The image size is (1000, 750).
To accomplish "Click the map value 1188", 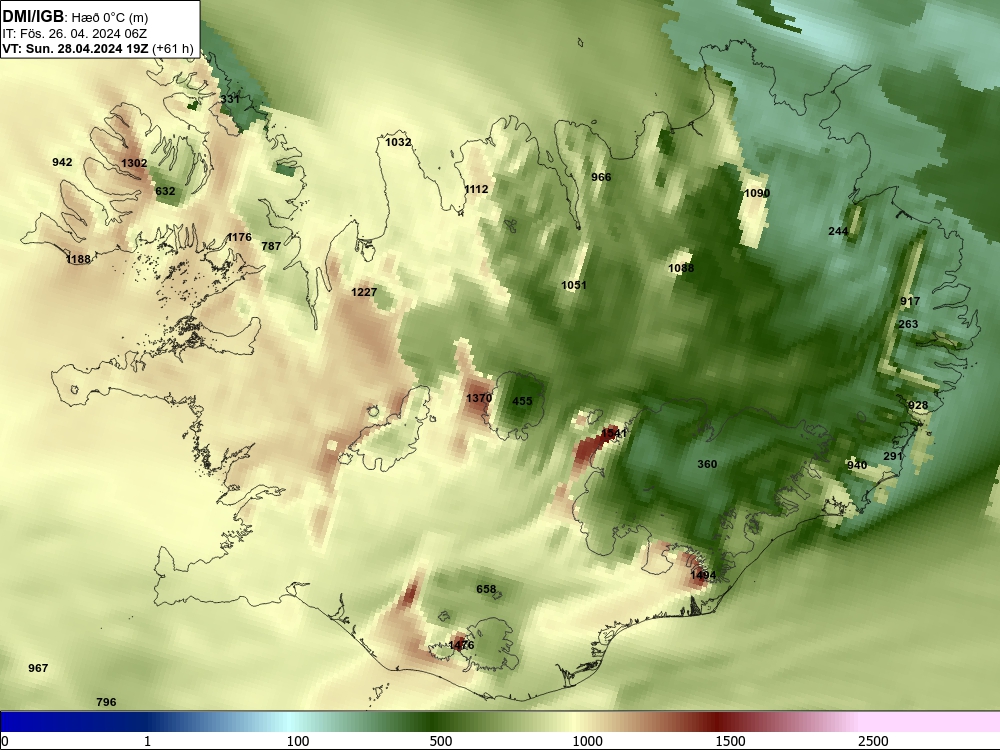I will (78, 259).
